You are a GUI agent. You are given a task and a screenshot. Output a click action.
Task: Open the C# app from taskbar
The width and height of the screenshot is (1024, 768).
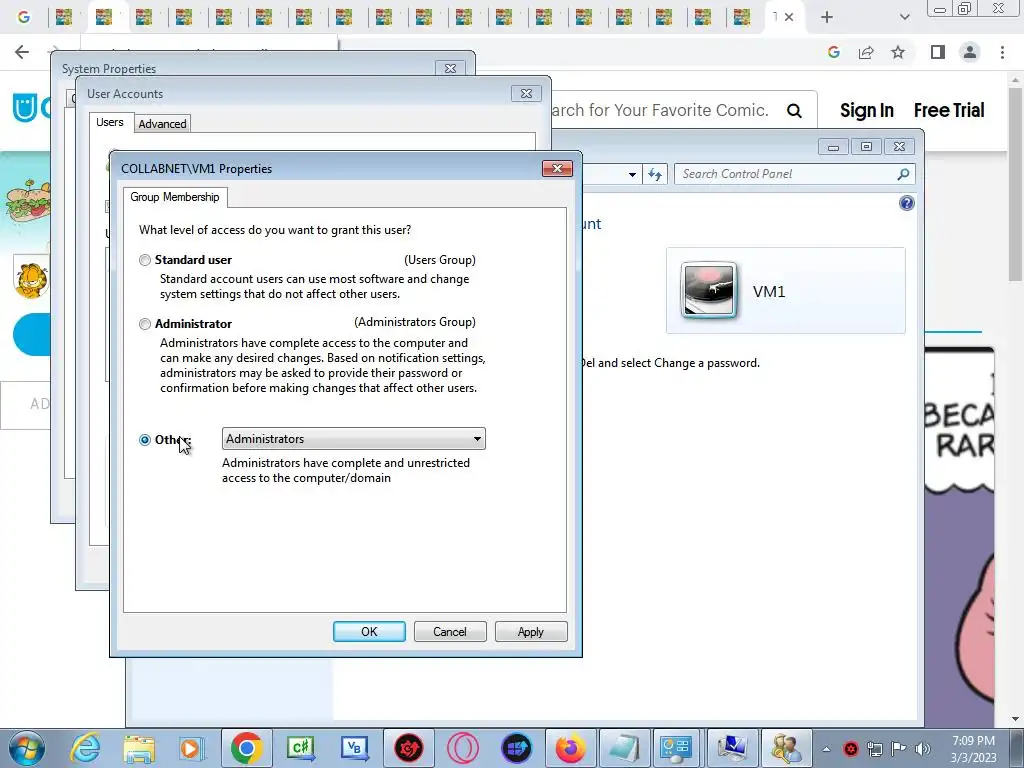click(x=300, y=748)
